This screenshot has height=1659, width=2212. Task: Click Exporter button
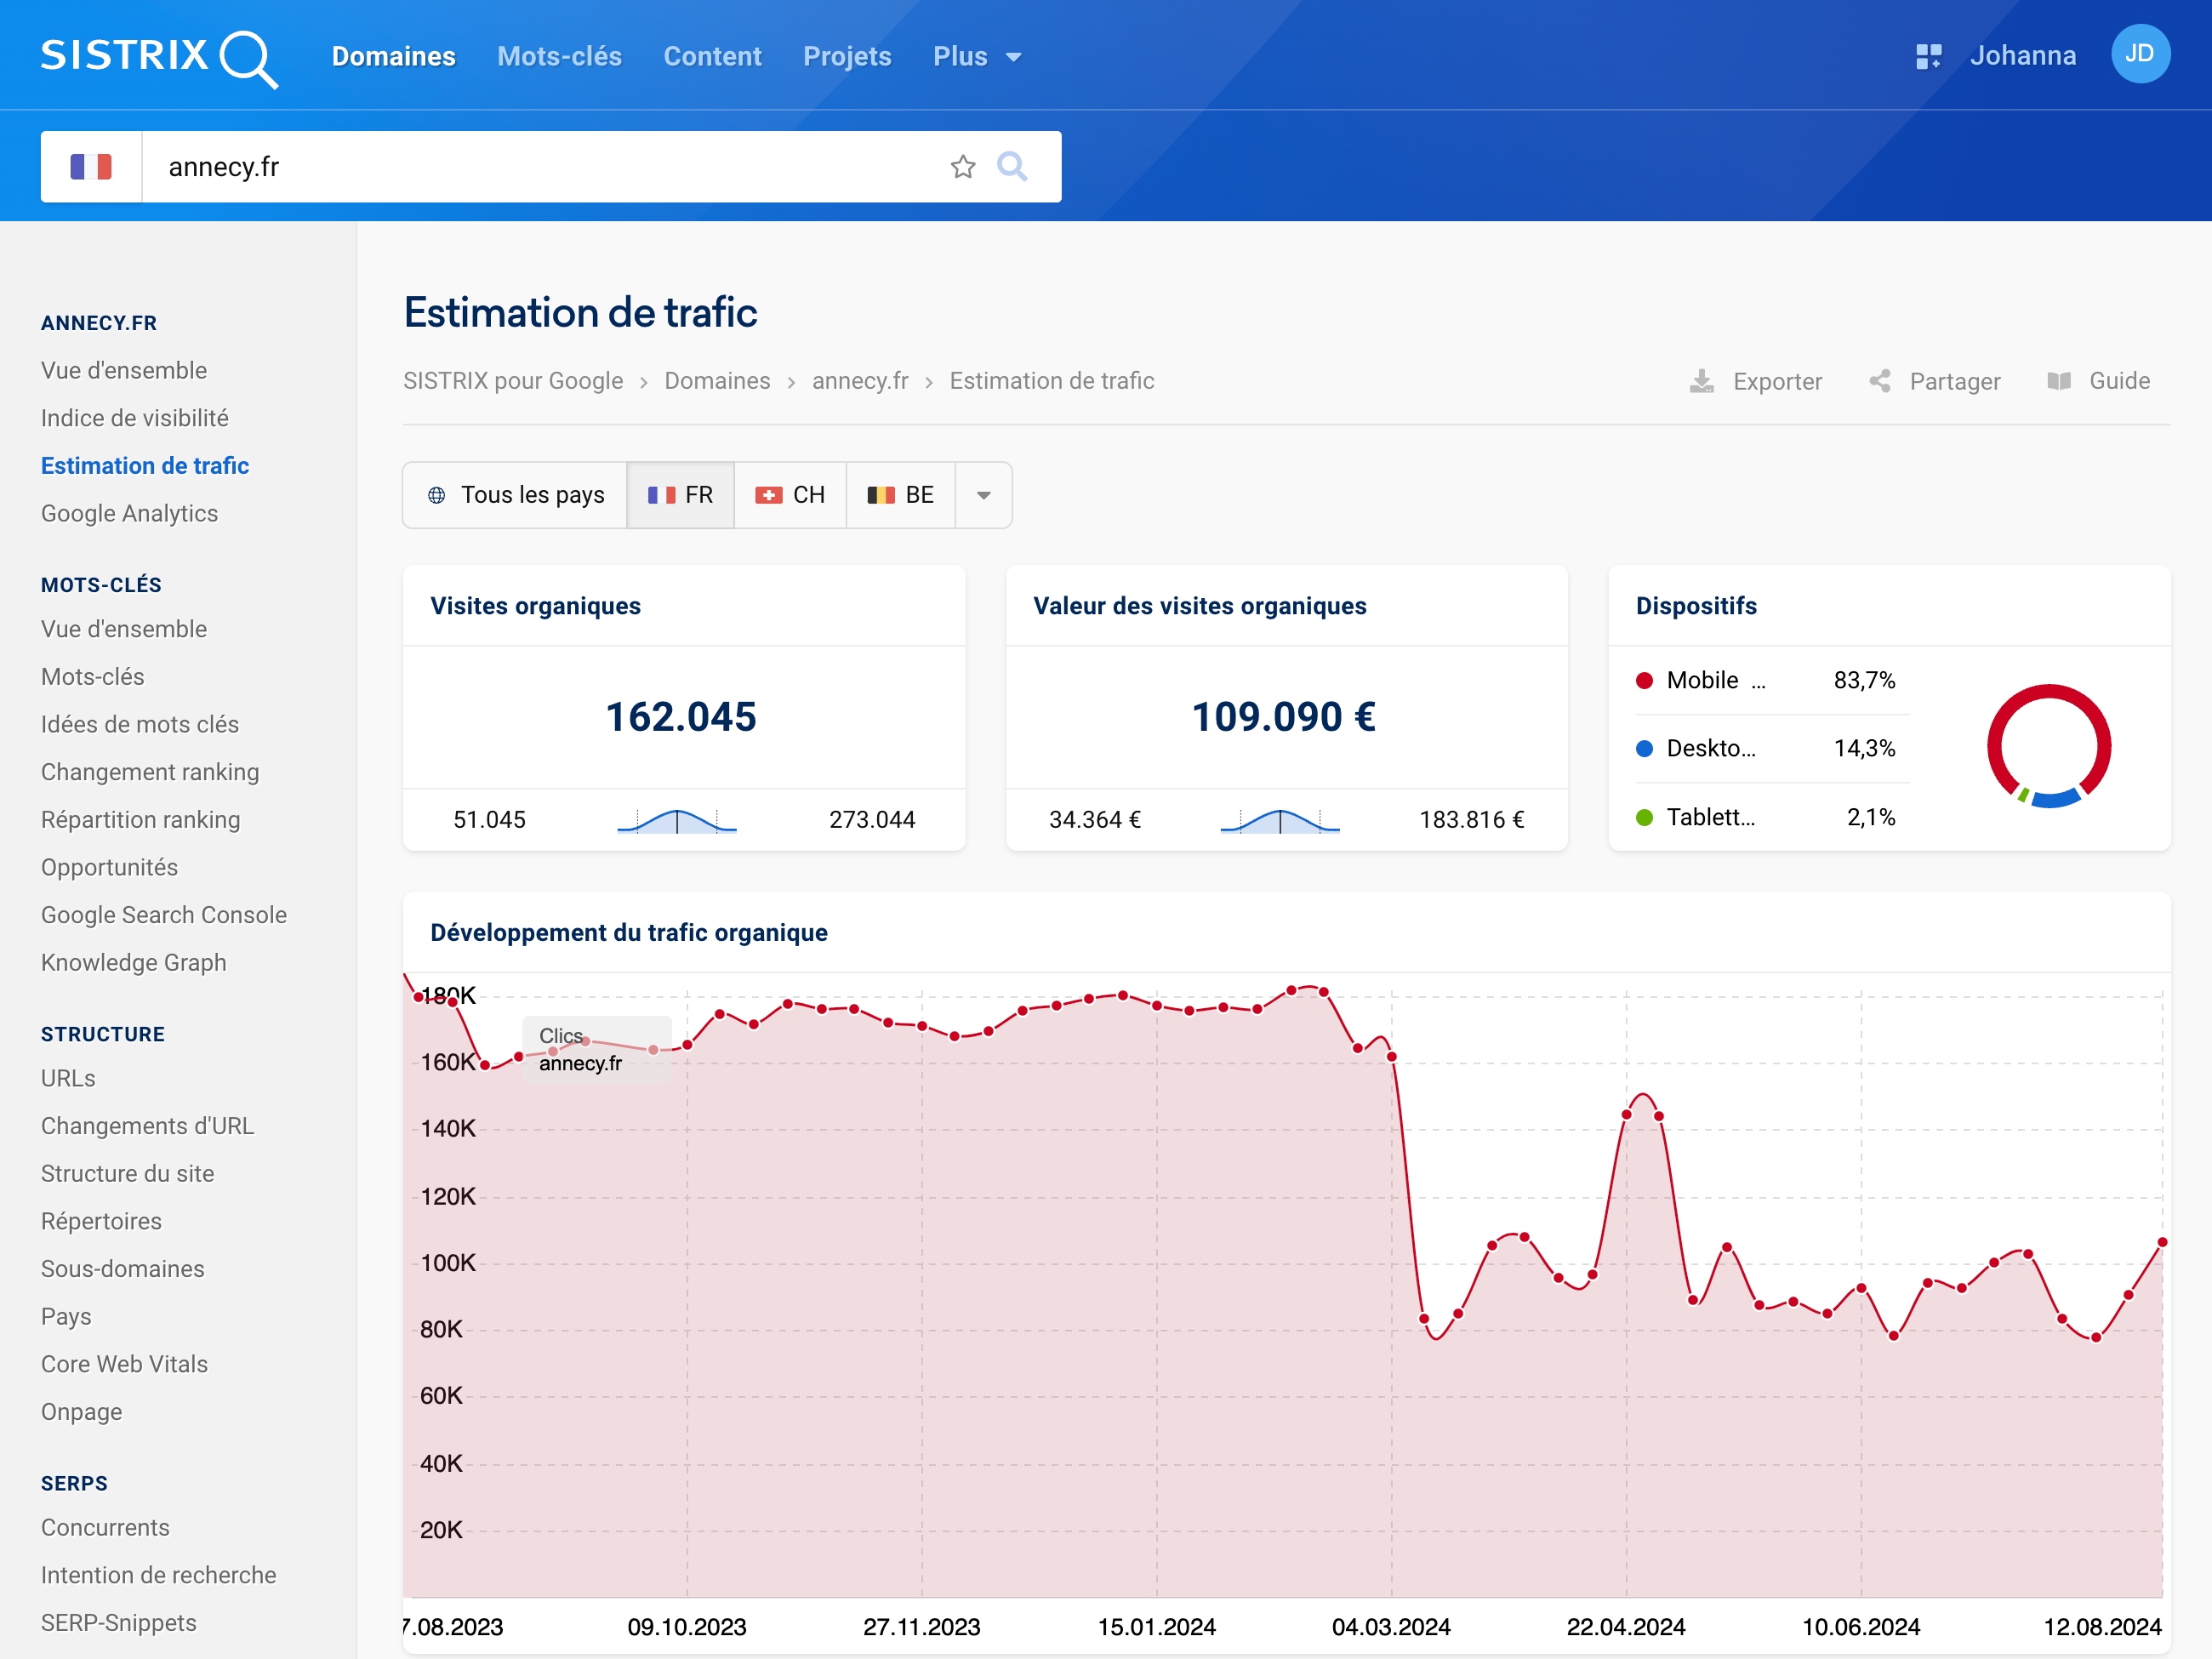click(1756, 381)
